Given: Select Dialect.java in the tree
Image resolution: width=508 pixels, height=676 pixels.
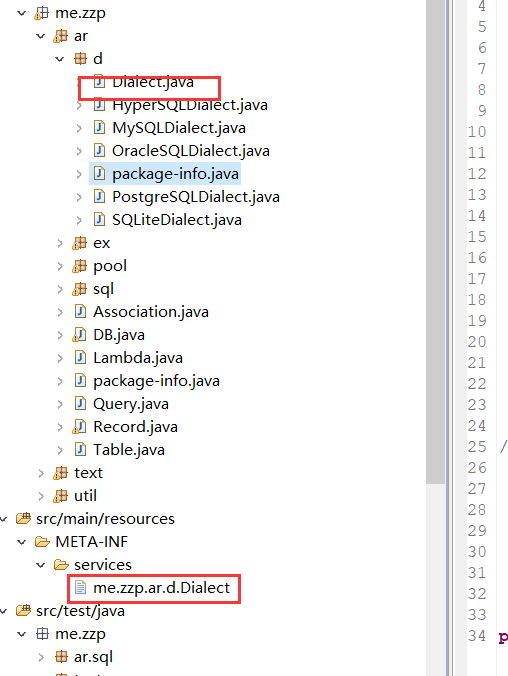Looking at the screenshot, I should point(153,81).
